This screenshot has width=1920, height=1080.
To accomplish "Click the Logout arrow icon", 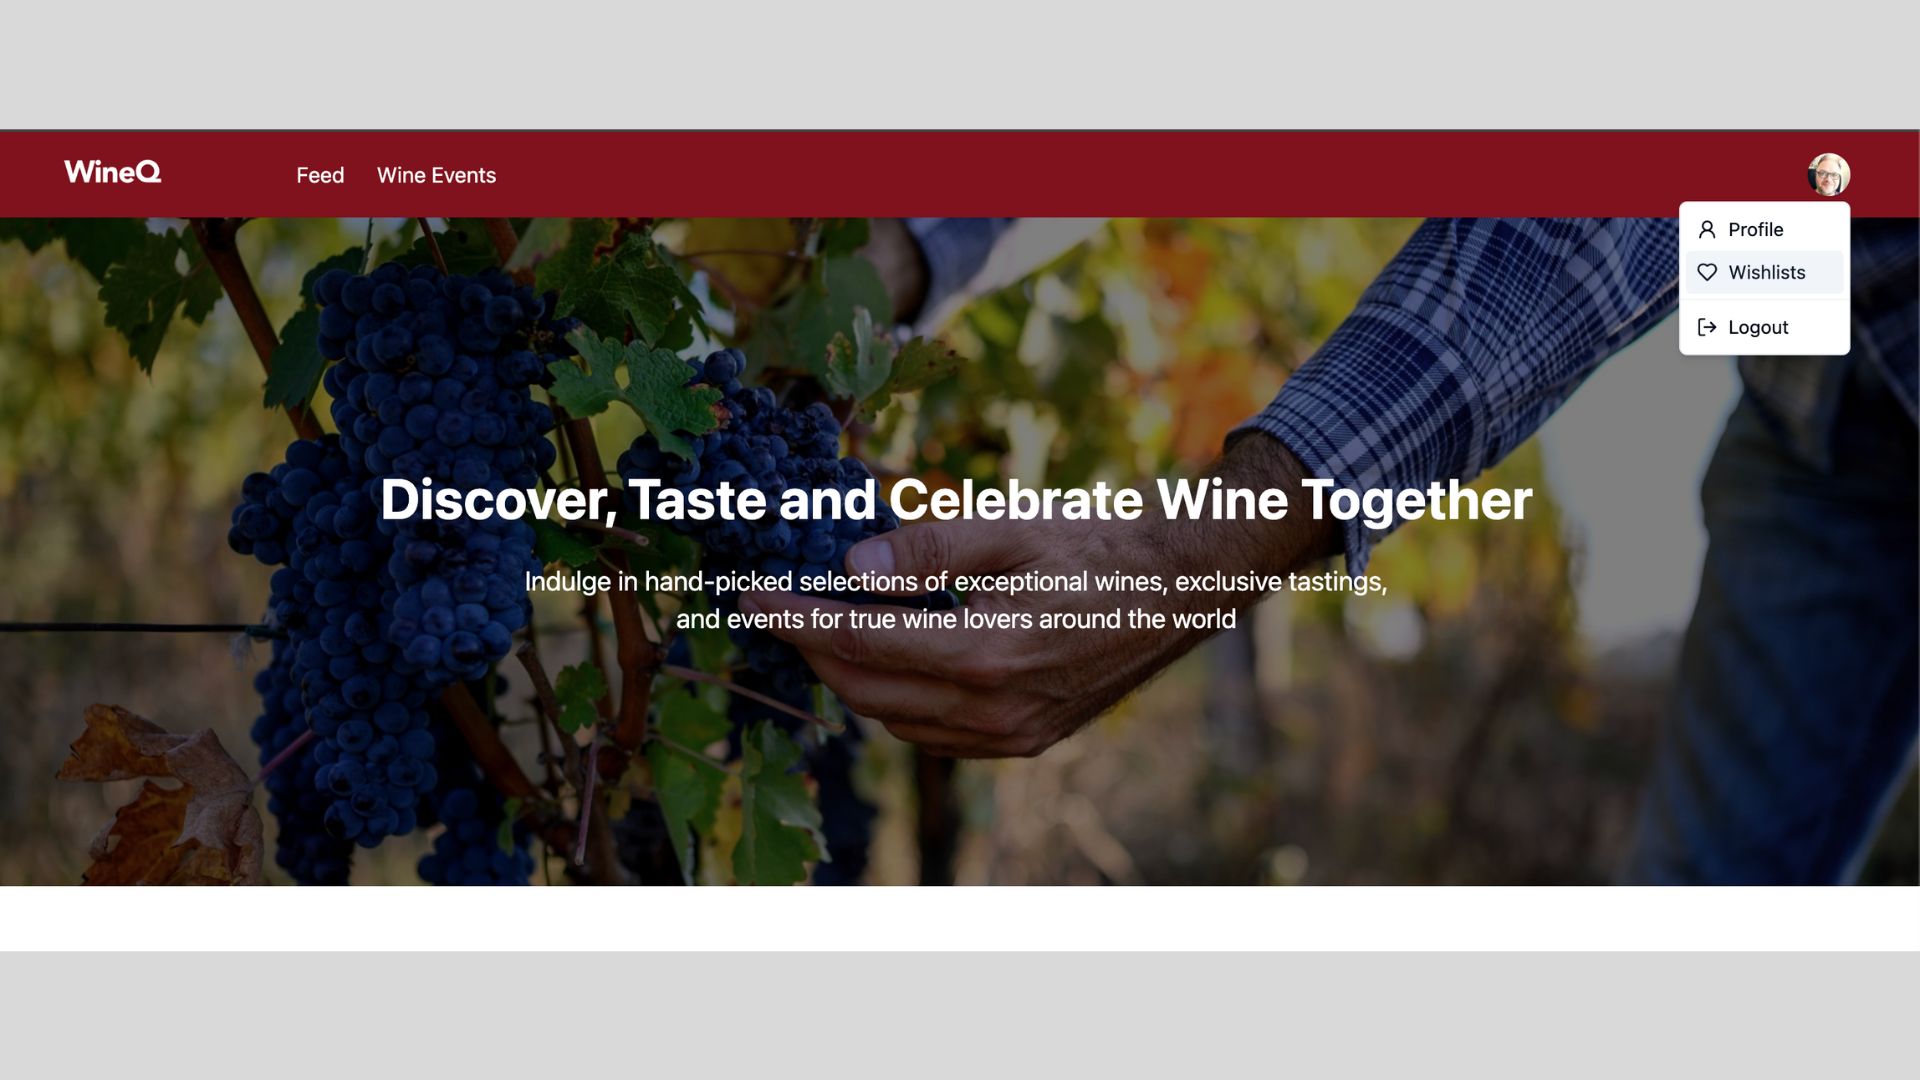I will pos(1707,327).
